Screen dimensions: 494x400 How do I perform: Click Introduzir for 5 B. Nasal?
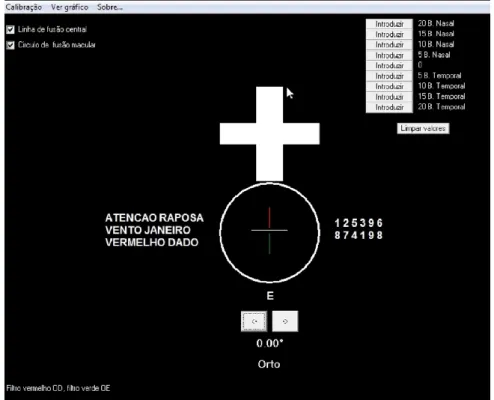[389, 55]
